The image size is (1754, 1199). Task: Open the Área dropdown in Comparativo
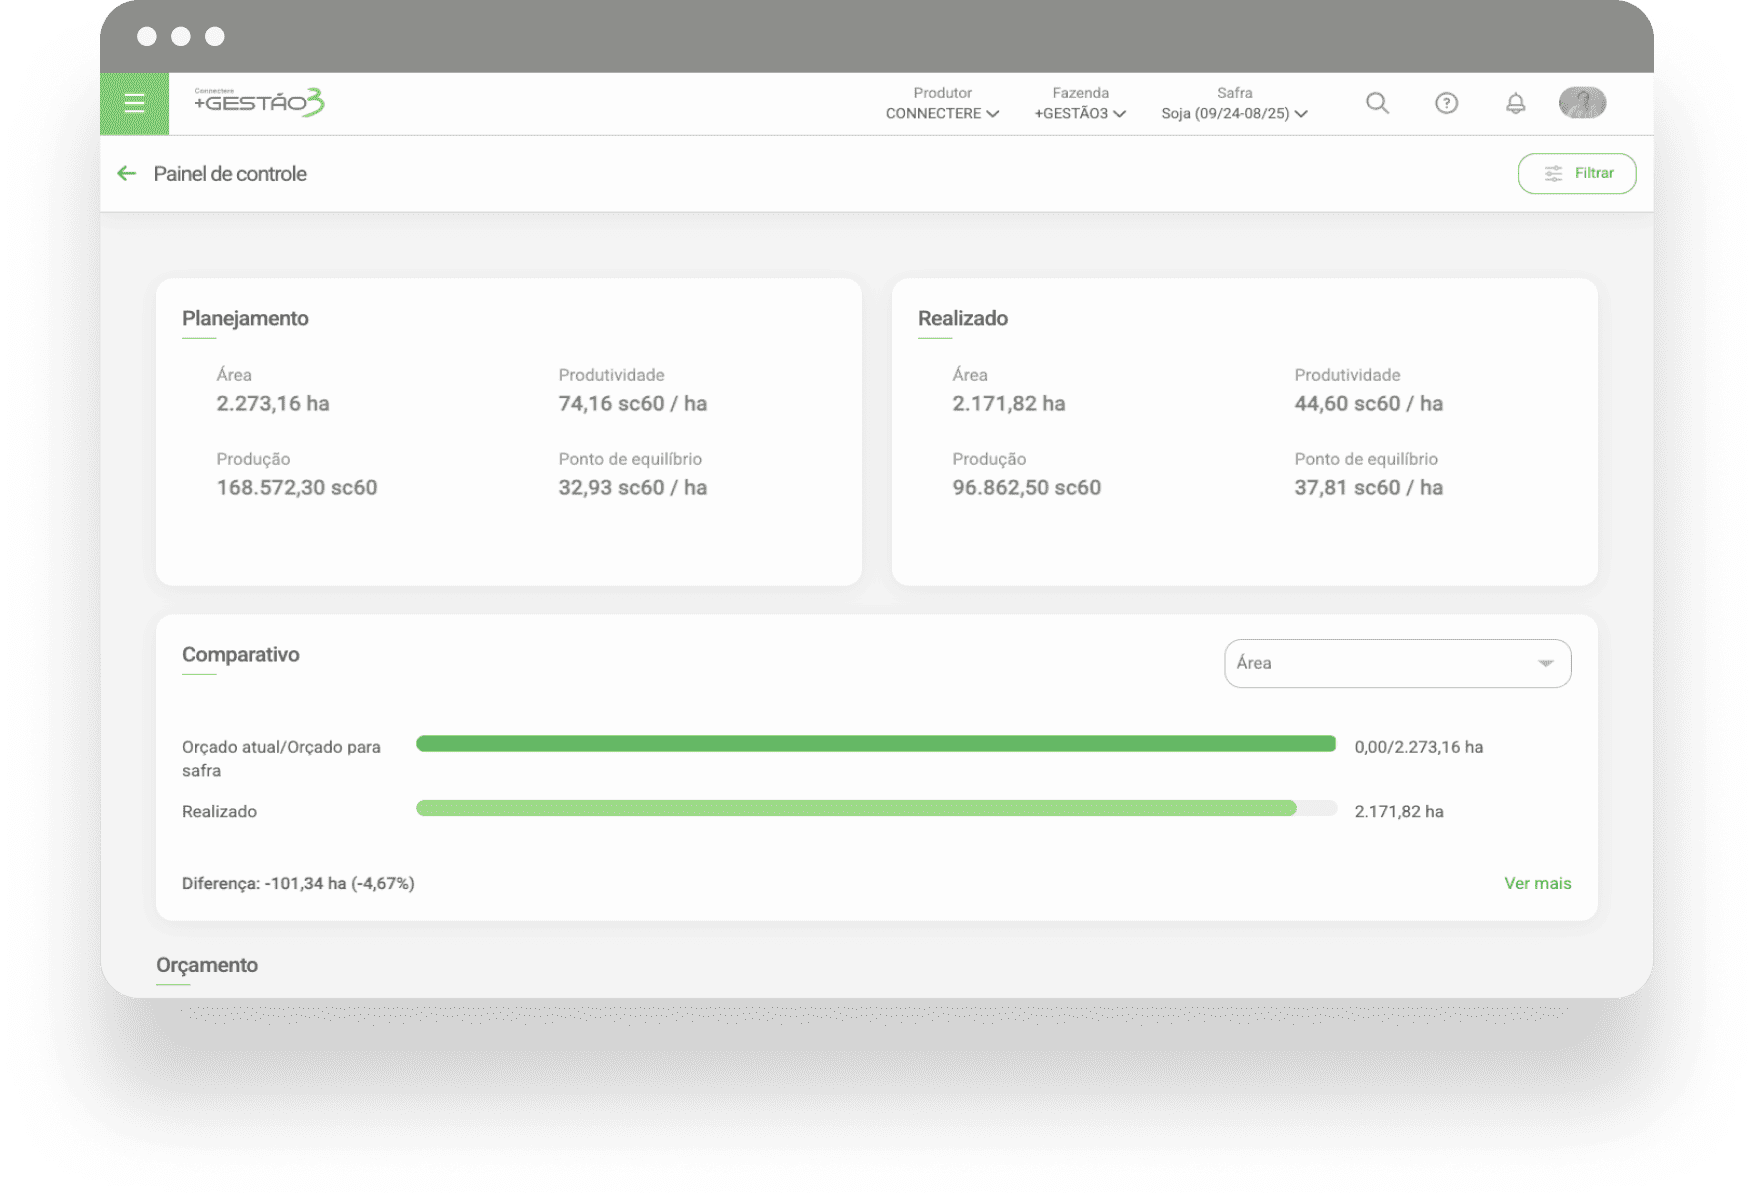[1397, 663]
